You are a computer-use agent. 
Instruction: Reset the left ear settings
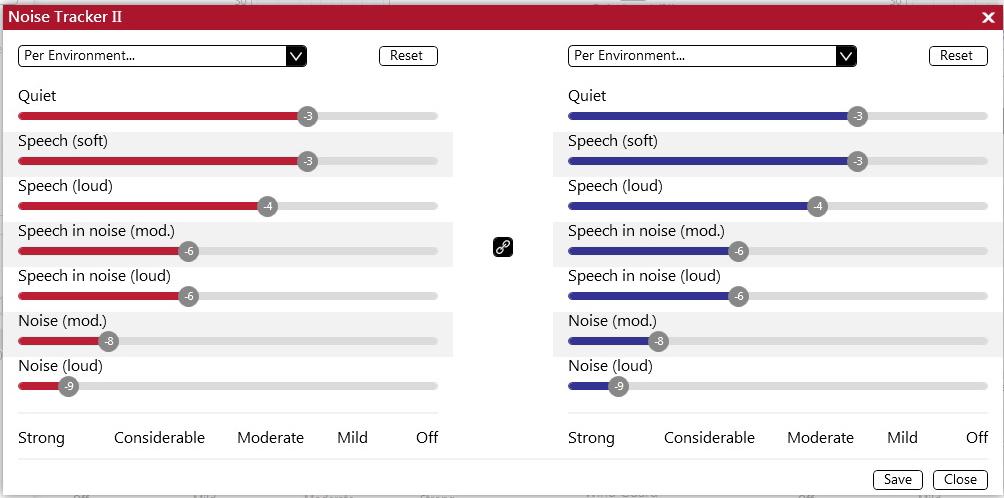pyautogui.click(x=409, y=56)
